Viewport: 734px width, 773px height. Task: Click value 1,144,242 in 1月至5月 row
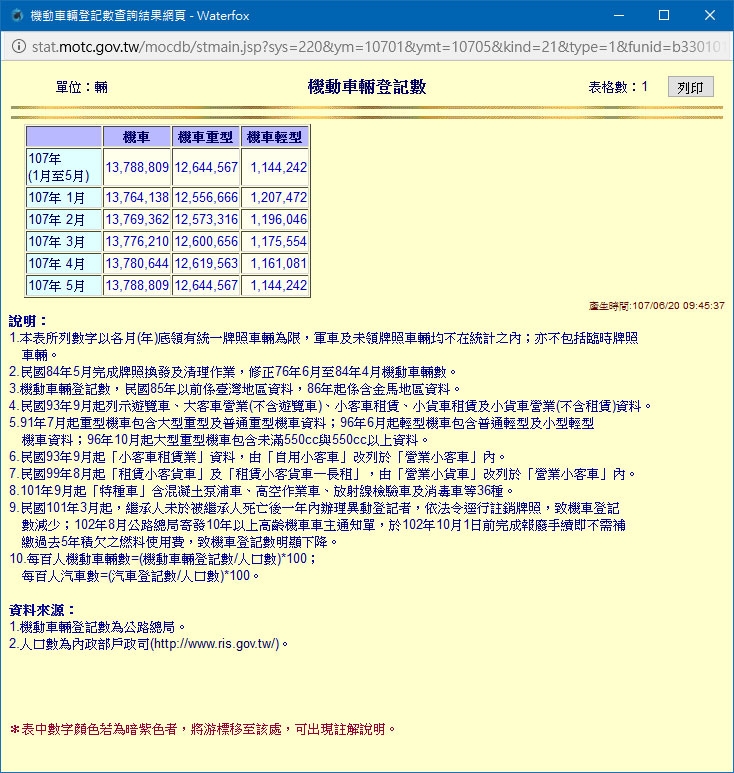tap(279, 168)
